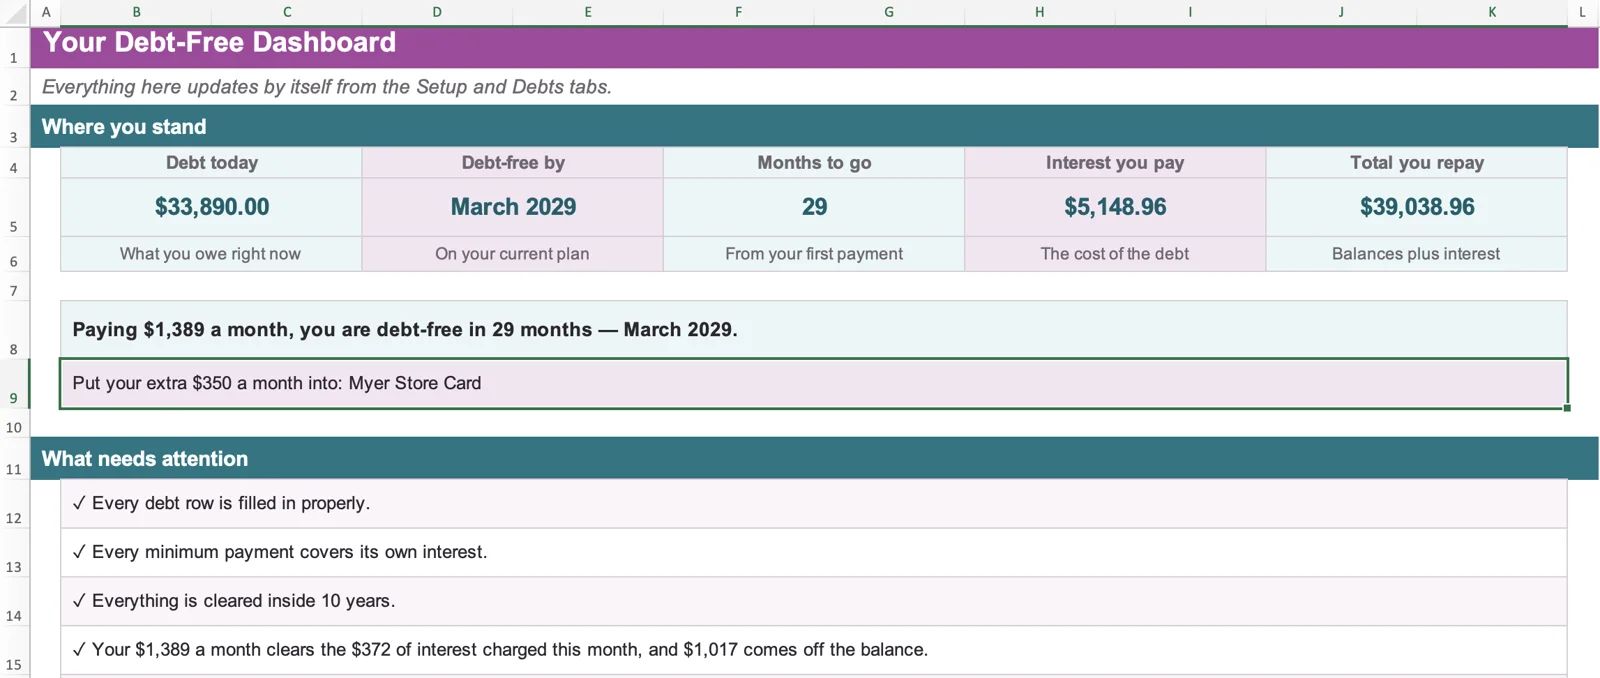Click the 'March 2029' value cell

513,207
